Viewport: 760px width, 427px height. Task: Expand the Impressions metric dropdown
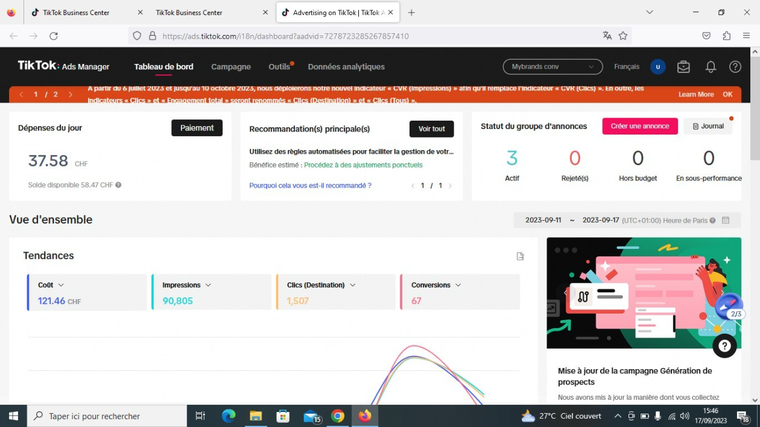pyautogui.click(x=207, y=285)
